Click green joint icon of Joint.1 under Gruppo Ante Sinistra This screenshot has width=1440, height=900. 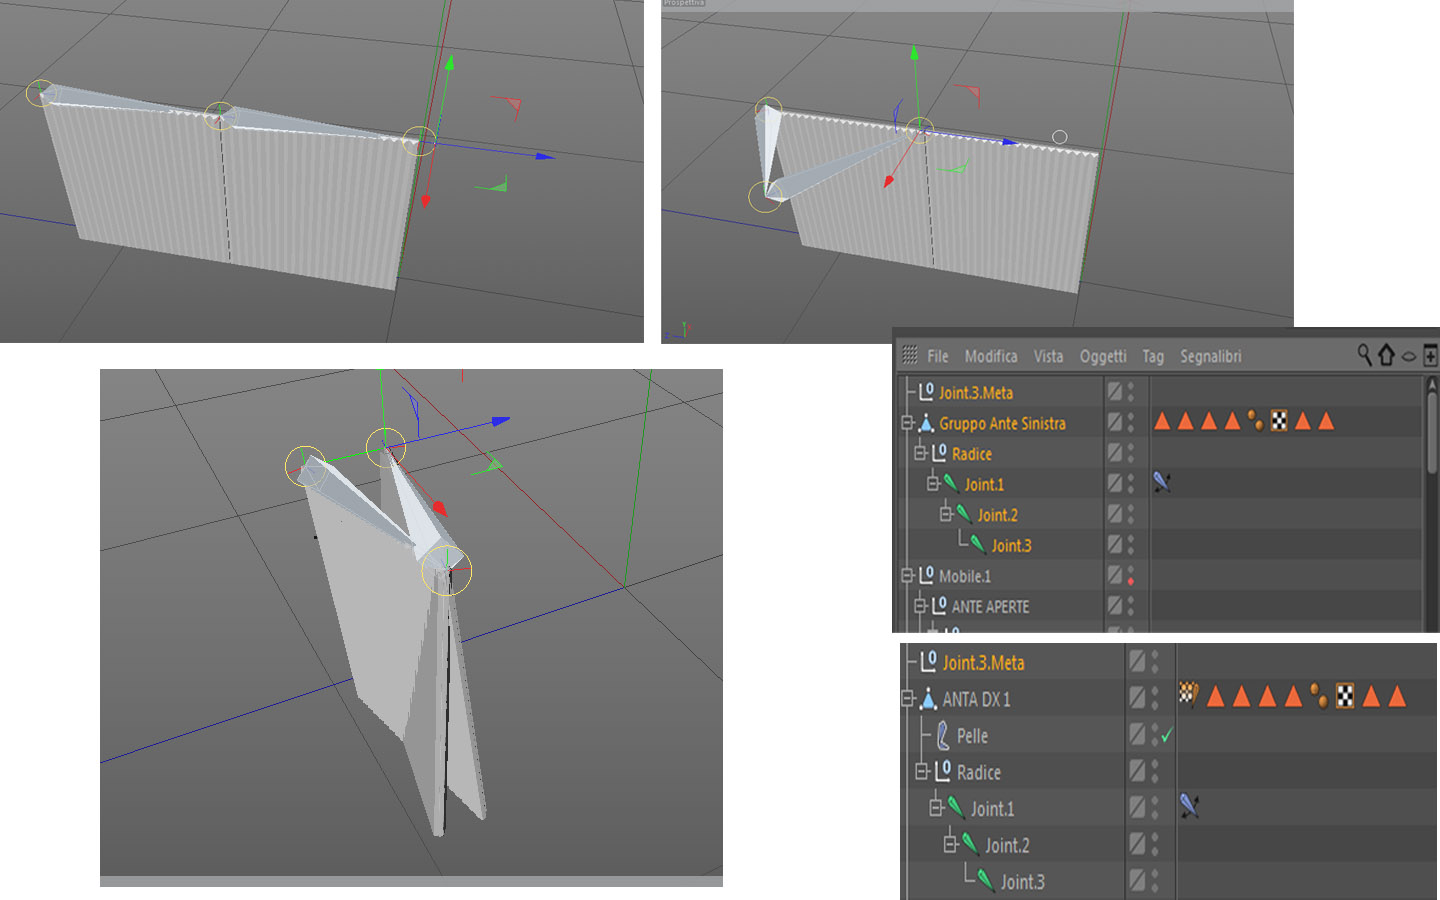click(951, 483)
